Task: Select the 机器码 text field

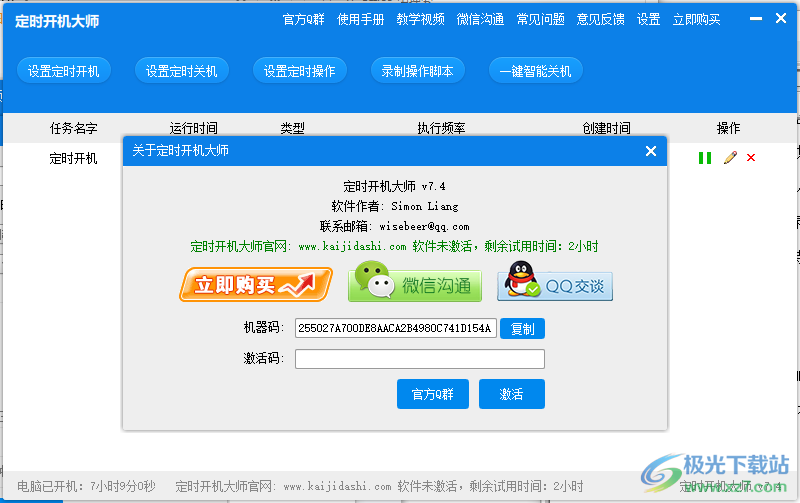Action: (x=395, y=329)
